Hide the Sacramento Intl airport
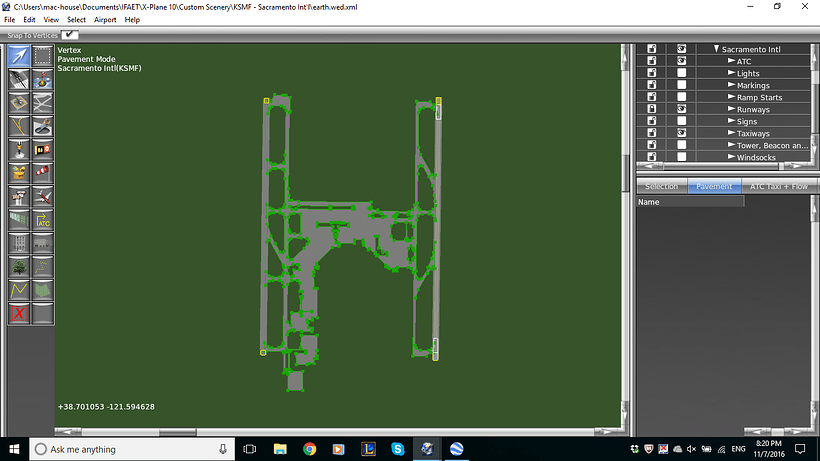Viewport: 820px width, 461px height. click(x=681, y=49)
